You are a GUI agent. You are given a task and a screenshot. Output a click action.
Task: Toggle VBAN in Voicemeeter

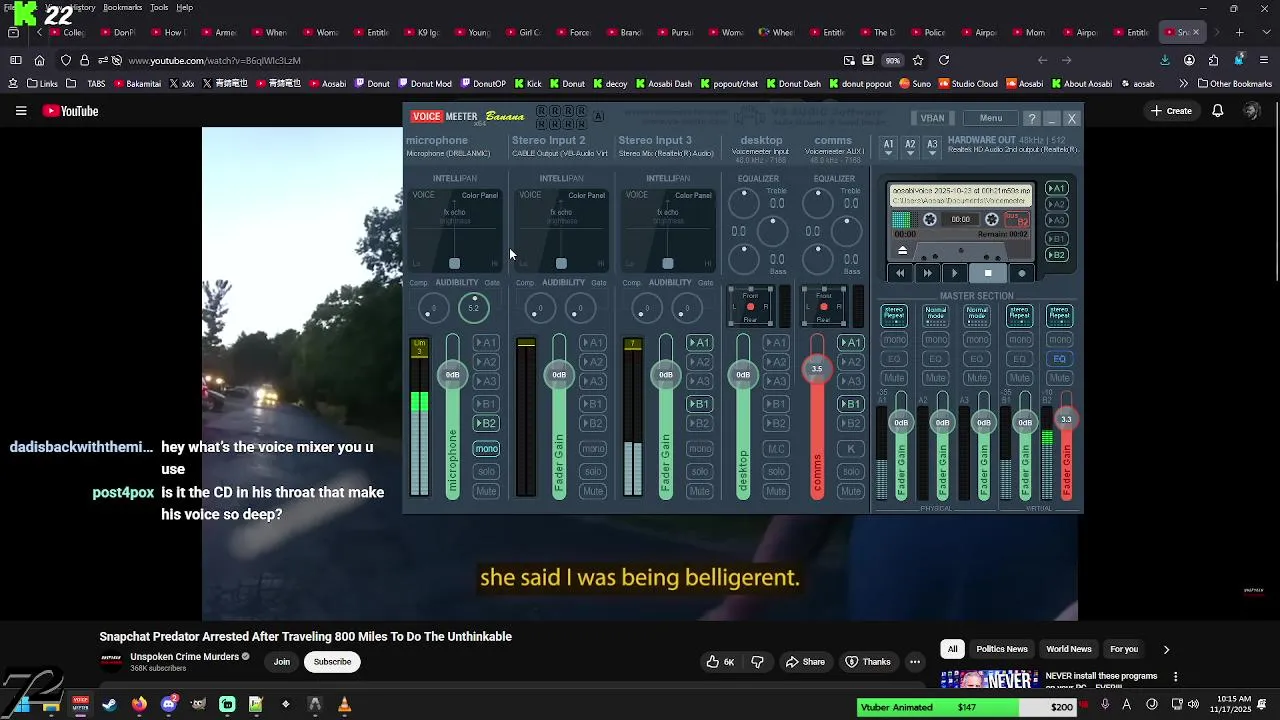[933, 118]
